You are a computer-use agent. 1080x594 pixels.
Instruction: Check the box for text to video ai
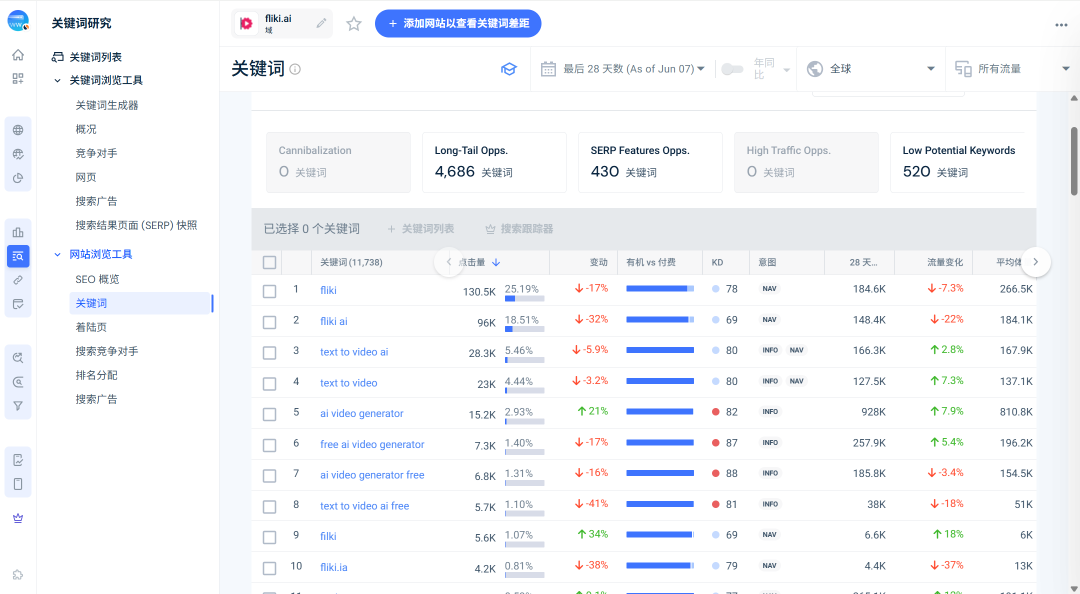[x=269, y=353]
